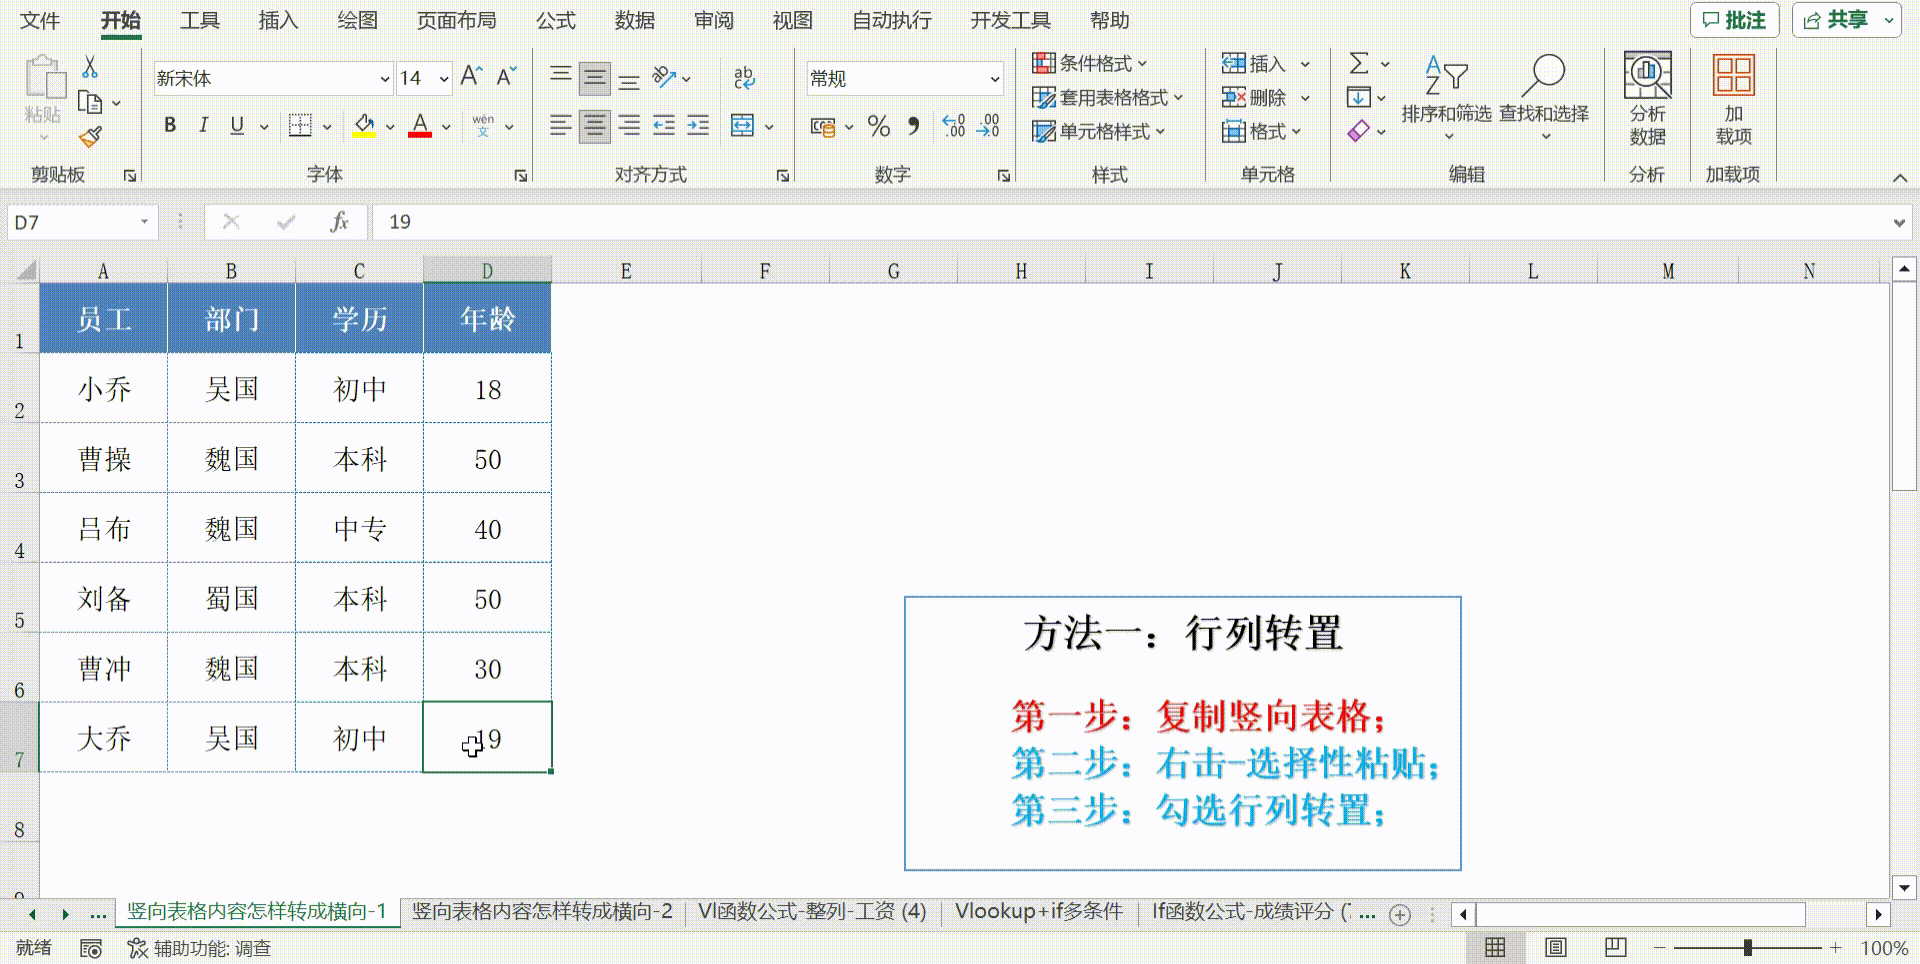Toggle Bold formatting
1920x964 pixels.
click(170, 125)
